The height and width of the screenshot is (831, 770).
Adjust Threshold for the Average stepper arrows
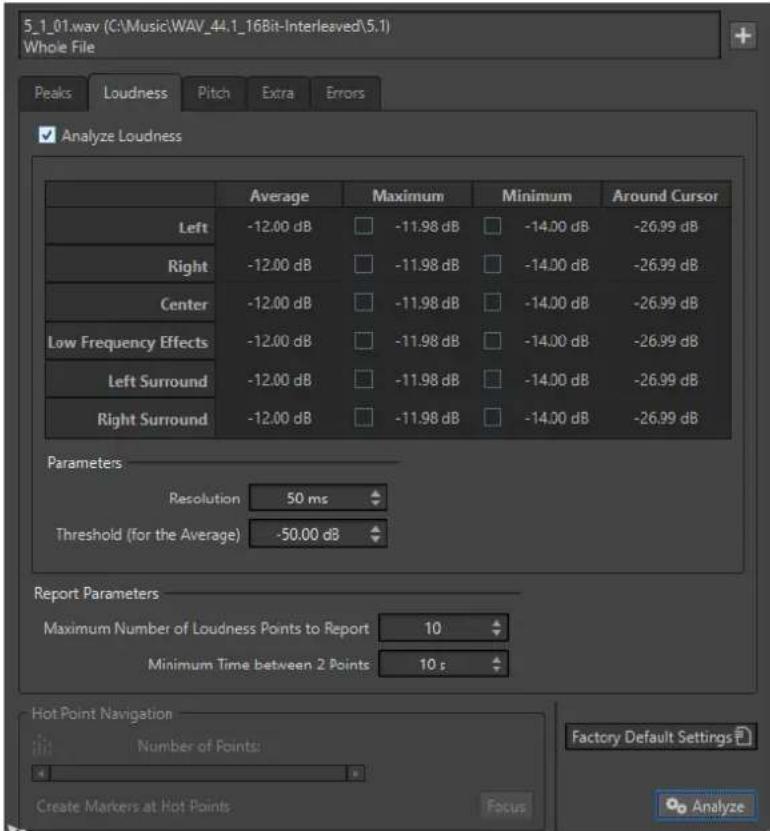[375, 534]
